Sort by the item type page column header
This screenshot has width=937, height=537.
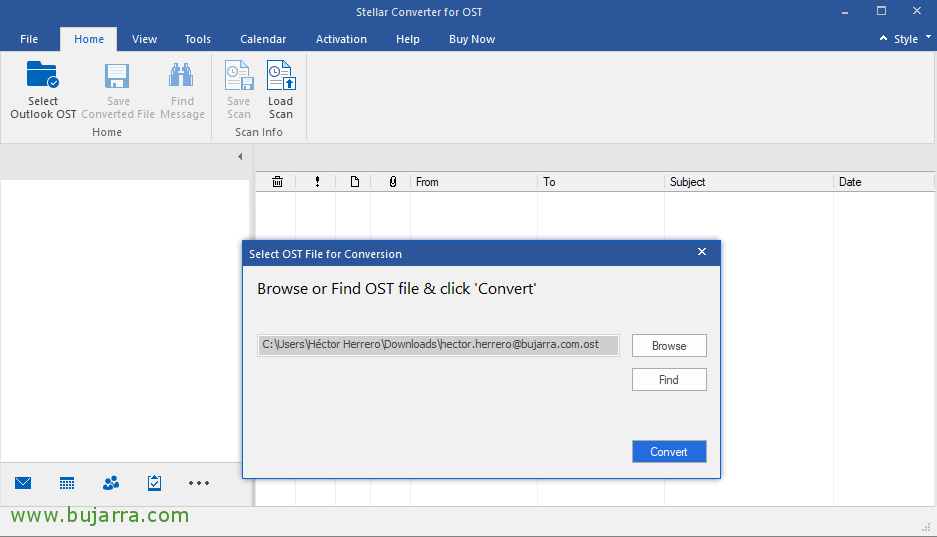(x=355, y=182)
